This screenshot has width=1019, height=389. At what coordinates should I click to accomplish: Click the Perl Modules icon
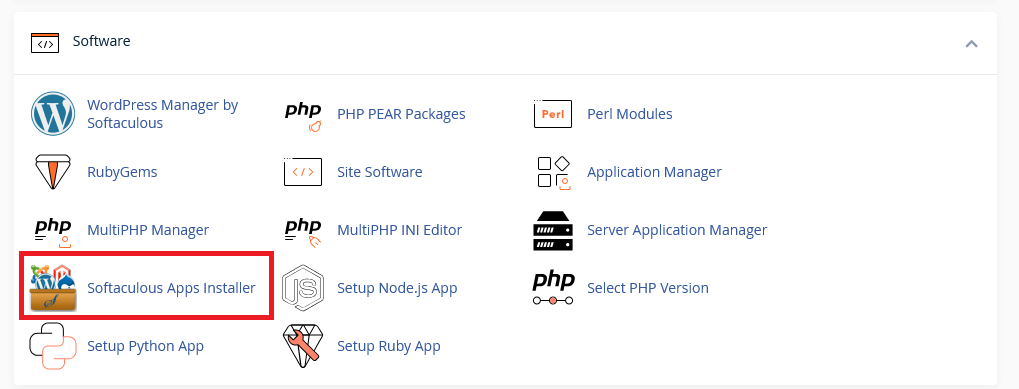pyautogui.click(x=552, y=114)
